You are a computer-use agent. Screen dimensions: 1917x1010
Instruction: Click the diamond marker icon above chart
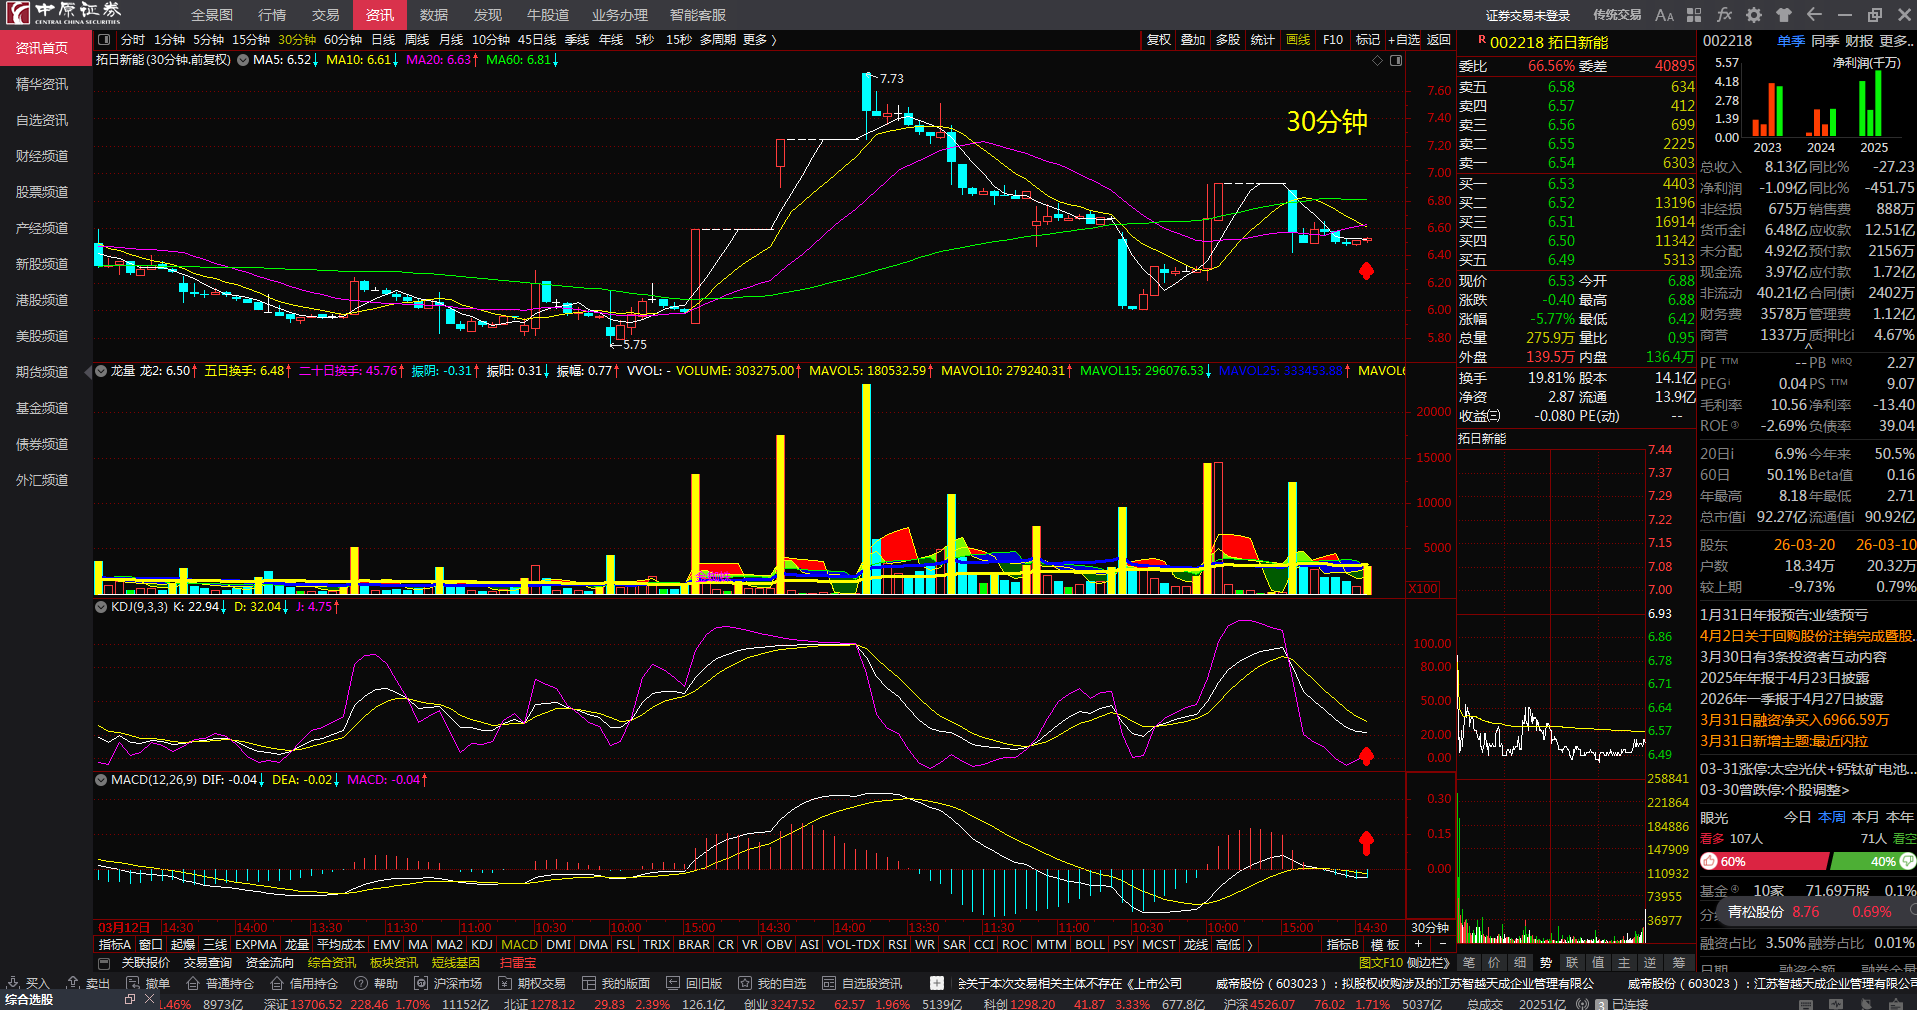pyautogui.click(x=1377, y=60)
